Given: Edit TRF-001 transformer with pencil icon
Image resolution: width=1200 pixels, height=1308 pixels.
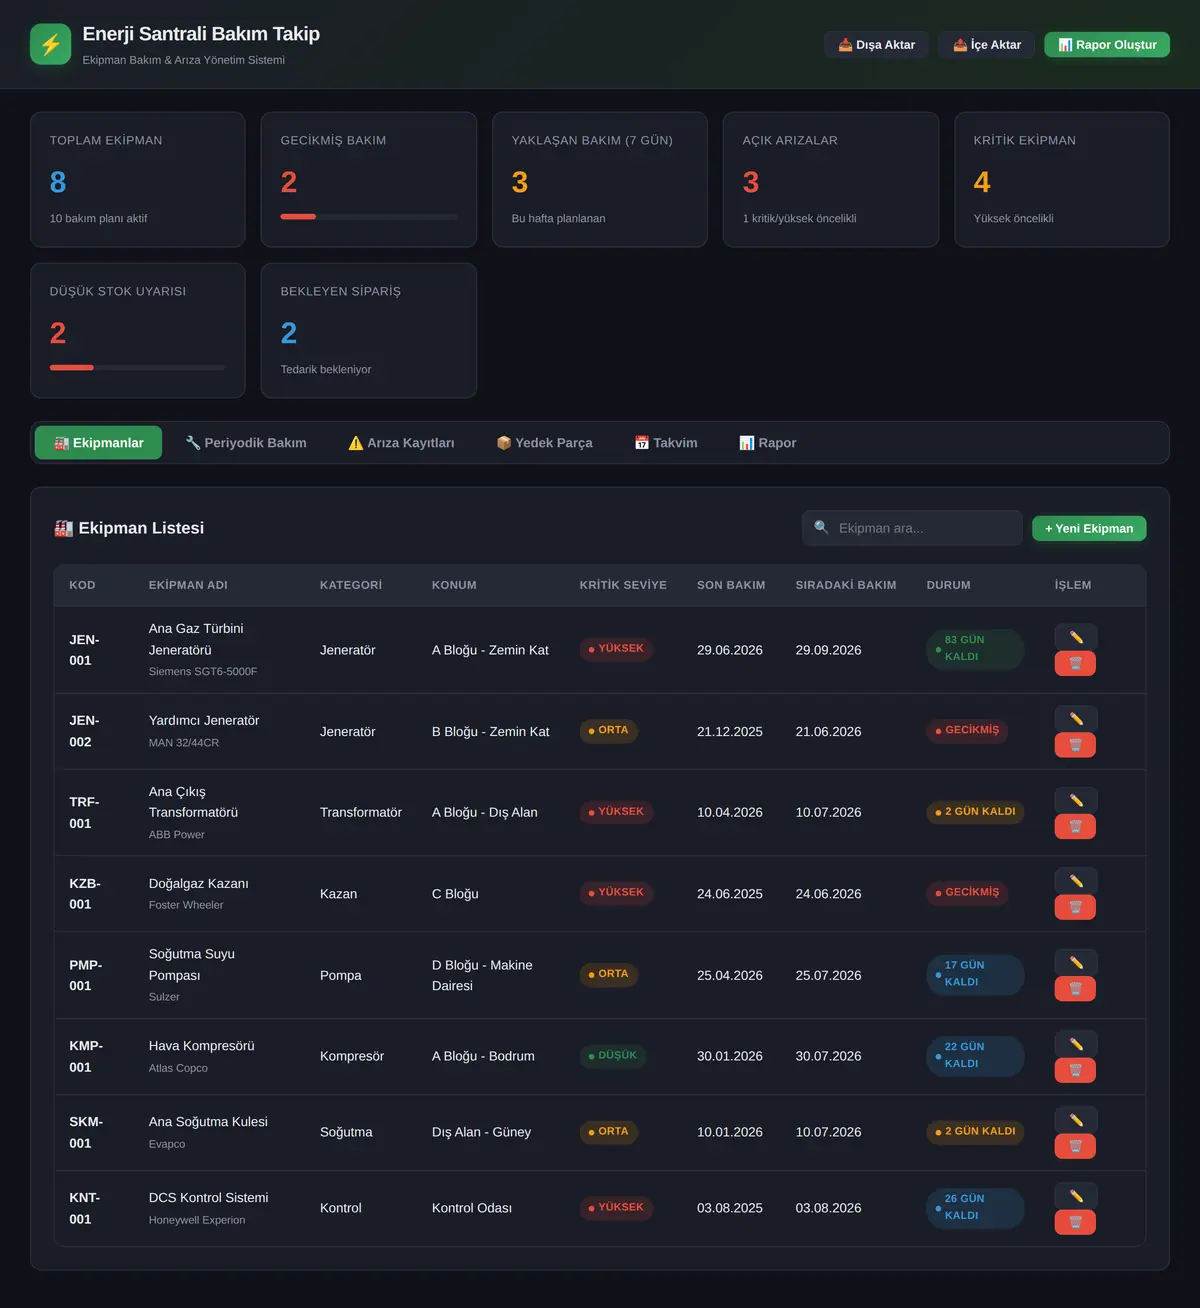Looking at the screenshot, I should click(x=1075, y=800).
